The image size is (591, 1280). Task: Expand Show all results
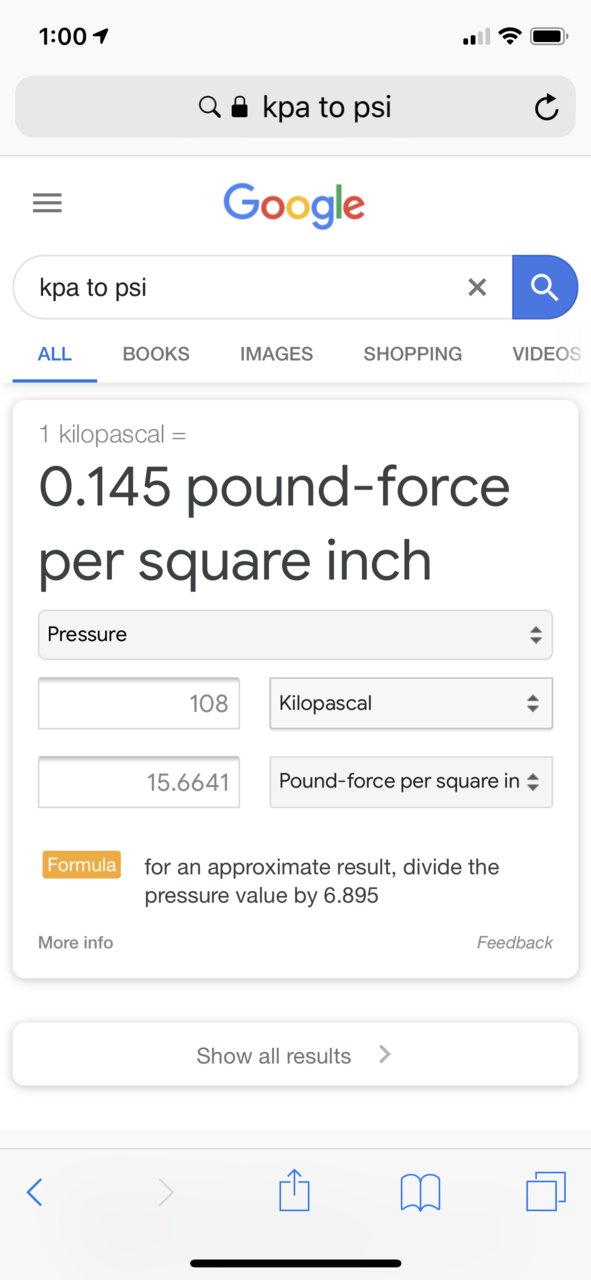click(295, 1055)
